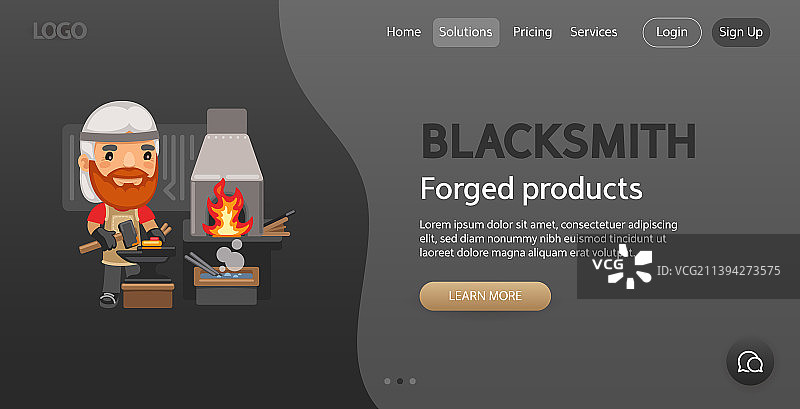Open the Solutions menu item
Viewport: 800px width, 409px height.
tap(466, 32)
